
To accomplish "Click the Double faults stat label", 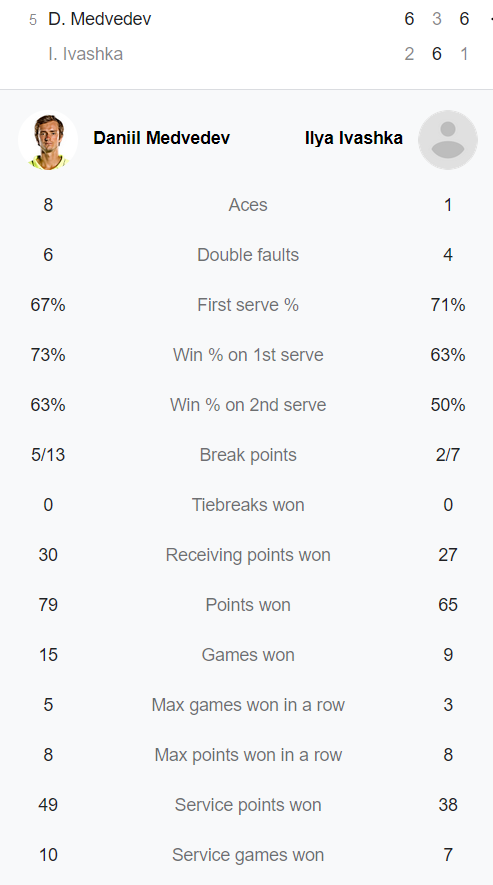I will click(x=248, y=255).
